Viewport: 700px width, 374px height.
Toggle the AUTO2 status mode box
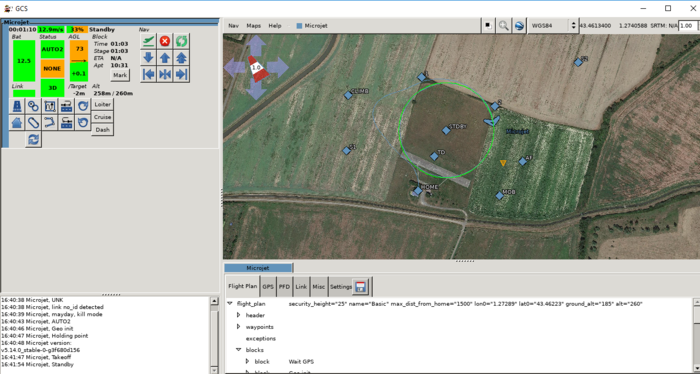(53, 49)
